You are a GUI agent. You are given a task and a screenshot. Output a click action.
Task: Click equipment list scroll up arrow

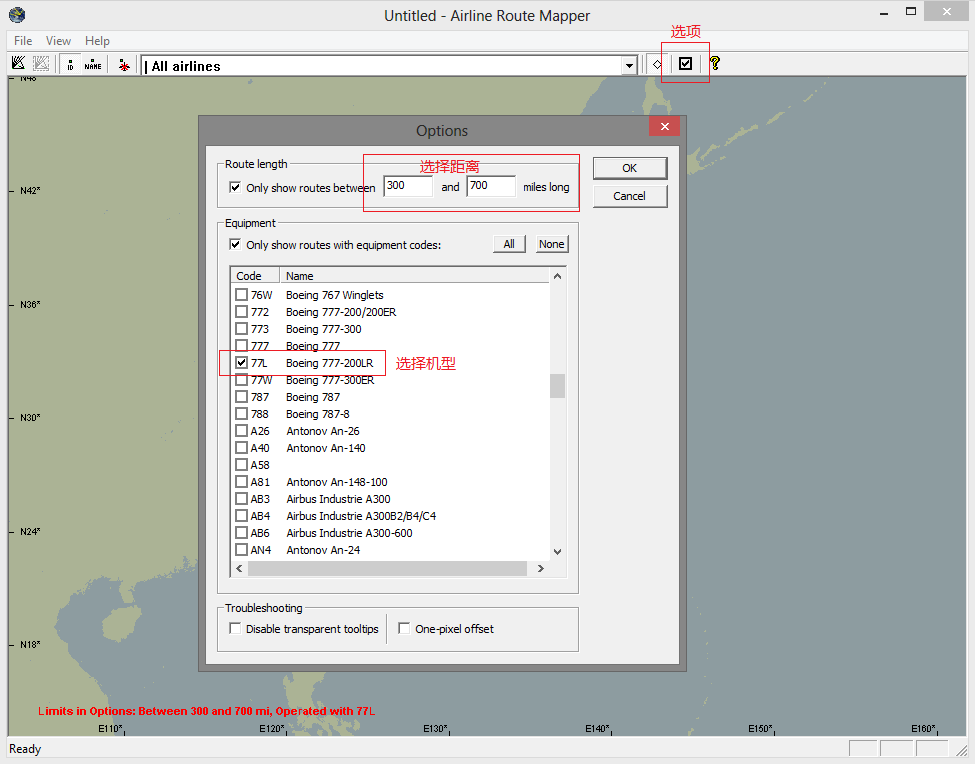[x=558, y=276]
